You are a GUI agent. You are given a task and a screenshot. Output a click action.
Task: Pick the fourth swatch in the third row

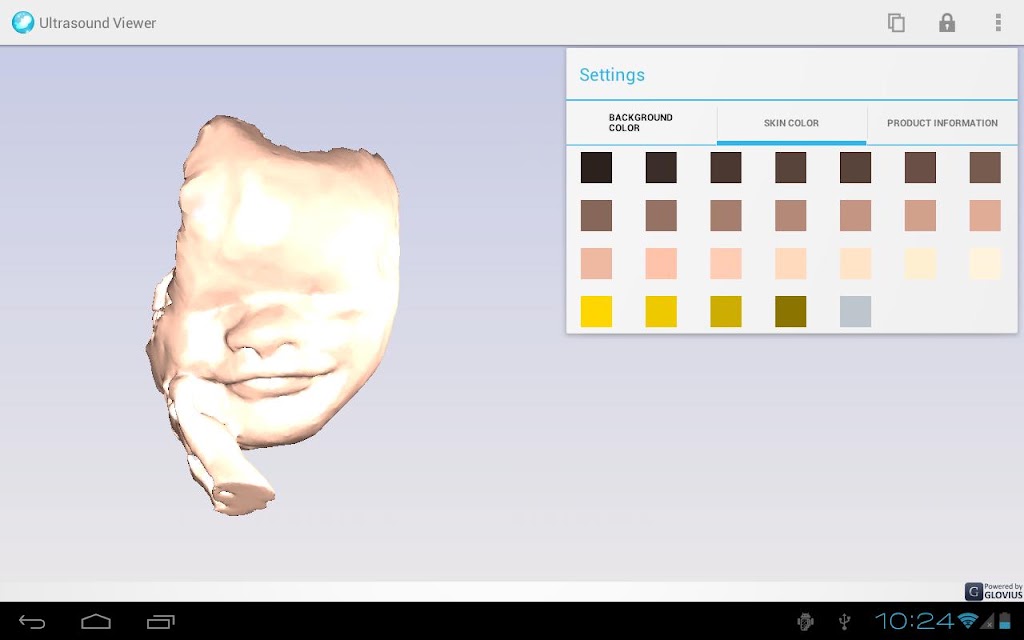point(790,263)
